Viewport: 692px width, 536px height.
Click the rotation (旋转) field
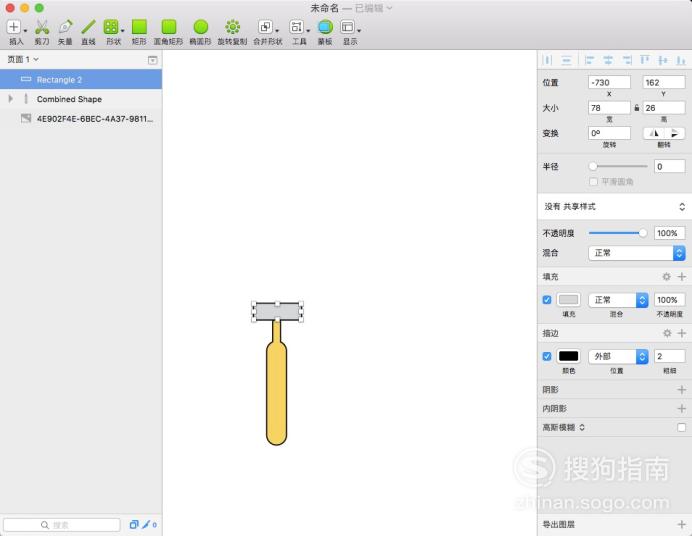click(x=609, y=133)
